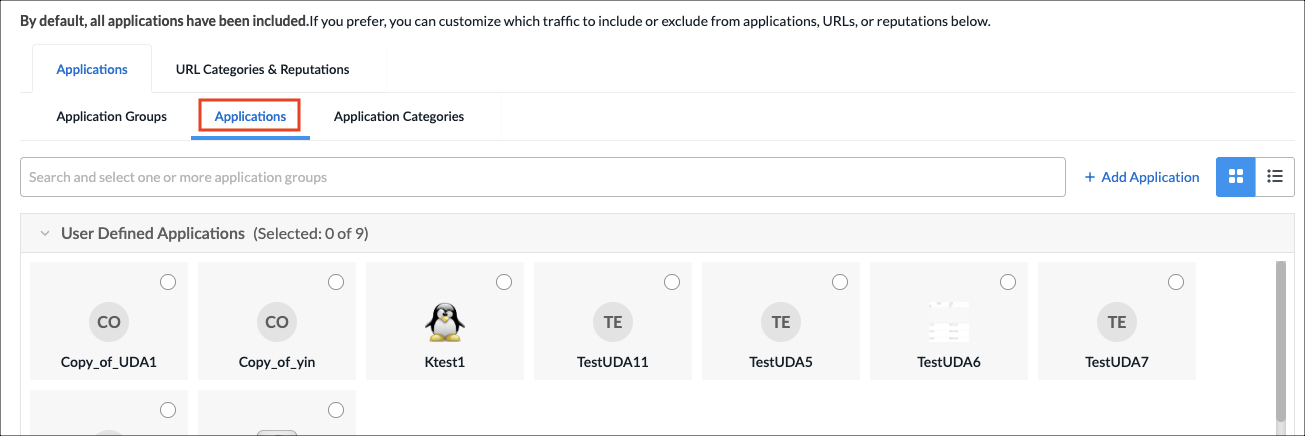Click the TestUDA7 TE avatar icon

click(x=1117, y=322)
